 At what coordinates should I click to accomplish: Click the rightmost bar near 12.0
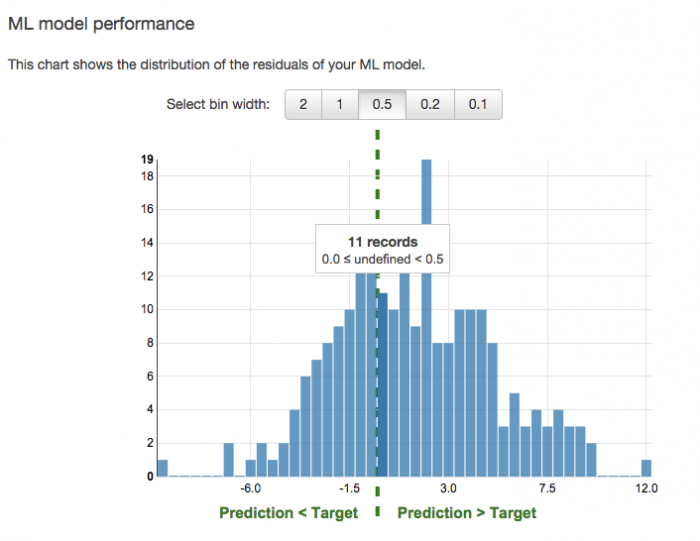(x=646, y=468)
